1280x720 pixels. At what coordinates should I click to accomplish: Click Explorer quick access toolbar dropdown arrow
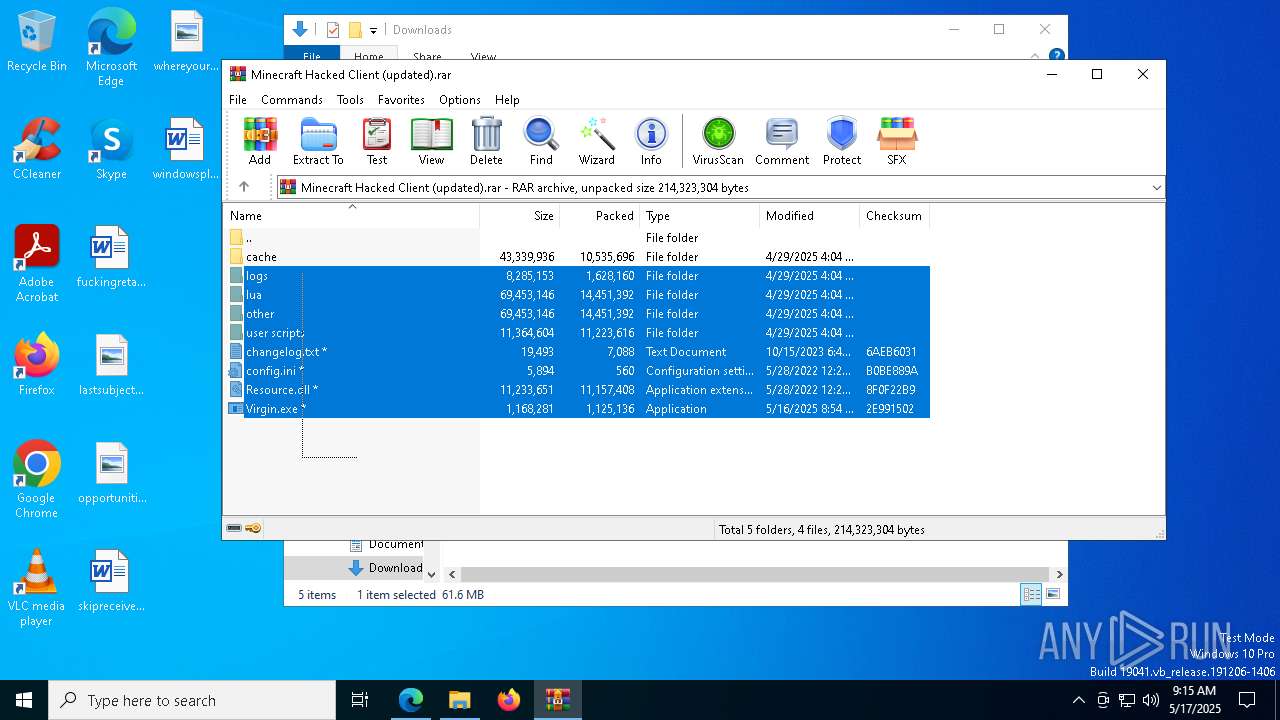point(373,30)
